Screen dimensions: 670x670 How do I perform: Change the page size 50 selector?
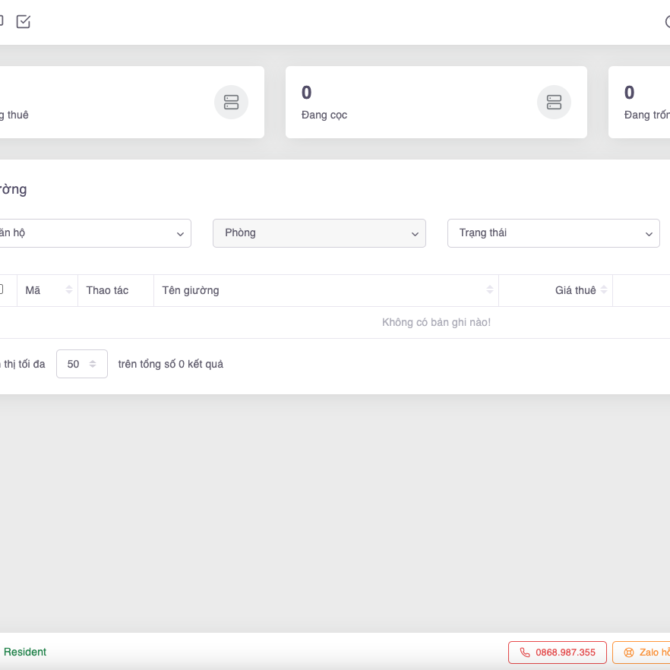pyautogui.click(x=81, y=364)
